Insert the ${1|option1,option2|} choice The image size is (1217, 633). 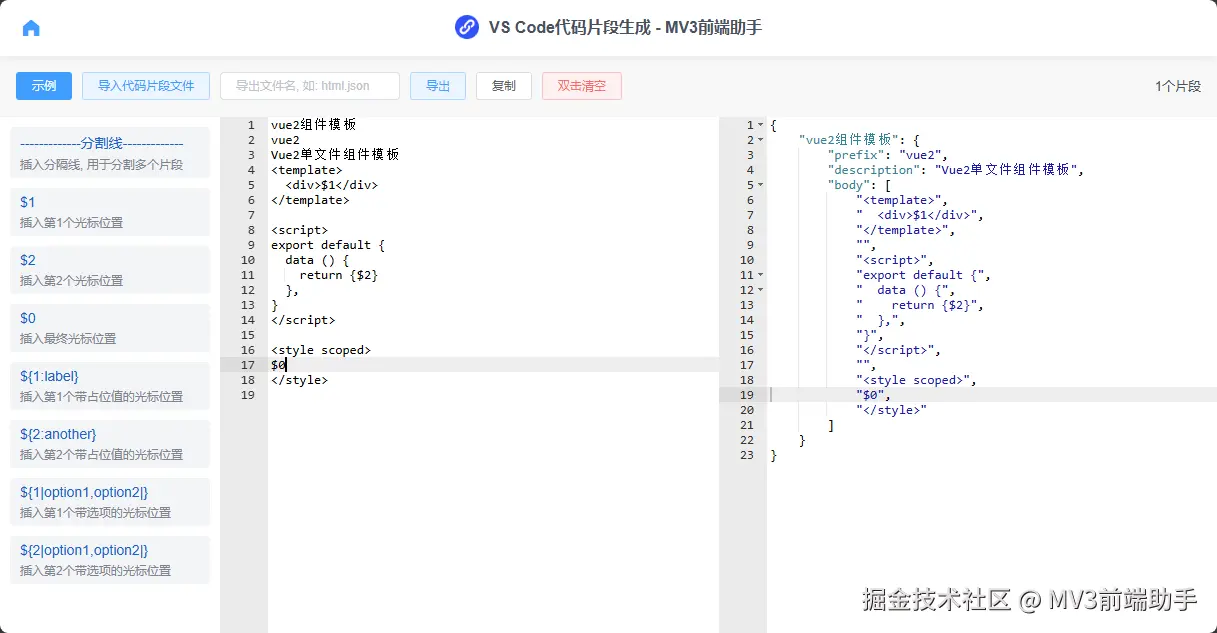click(110, 502)
